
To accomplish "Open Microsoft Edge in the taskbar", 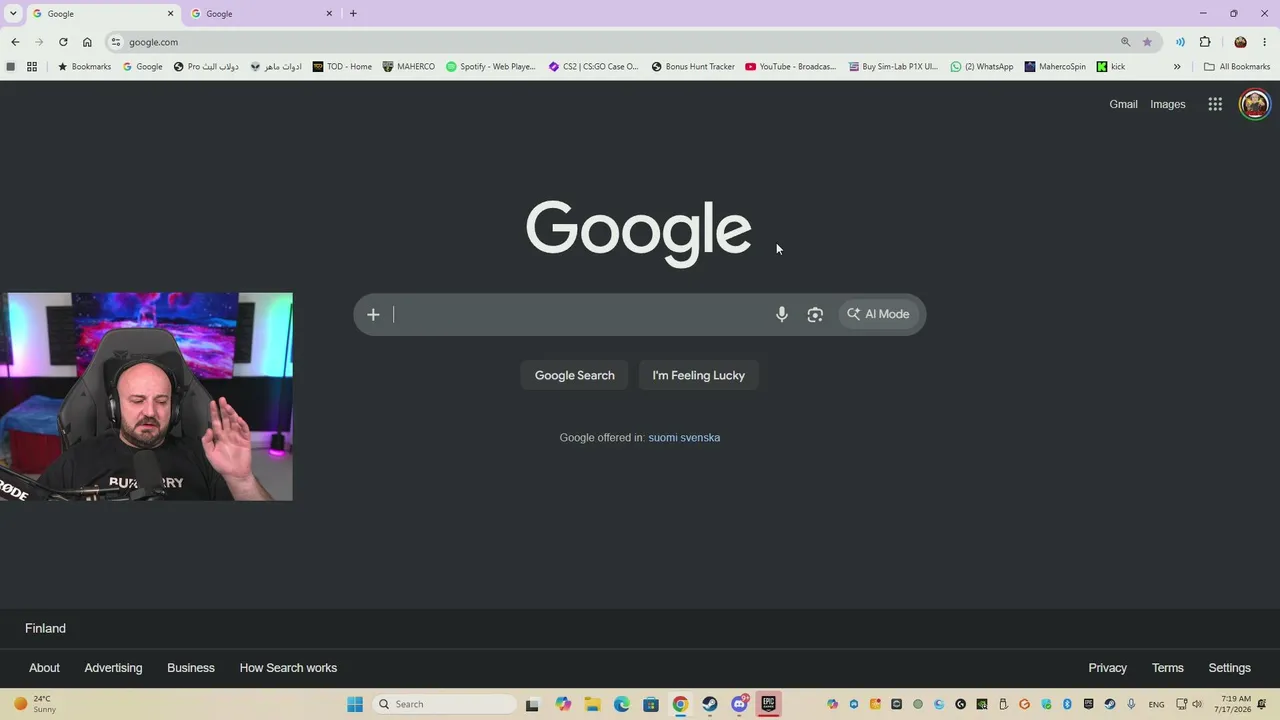I will coord(621,704).
